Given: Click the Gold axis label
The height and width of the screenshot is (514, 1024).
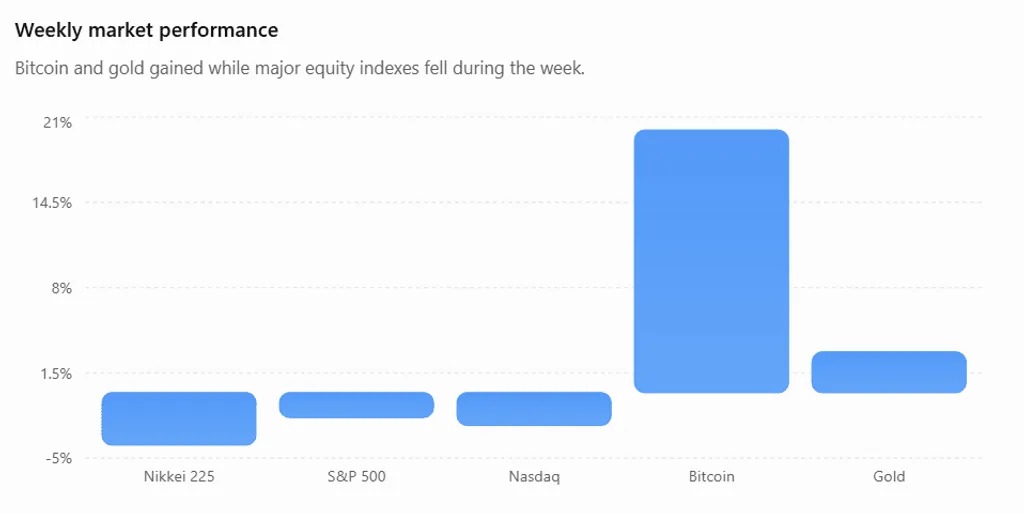Looking at the screenshot, I should click(x=889, y=477).
